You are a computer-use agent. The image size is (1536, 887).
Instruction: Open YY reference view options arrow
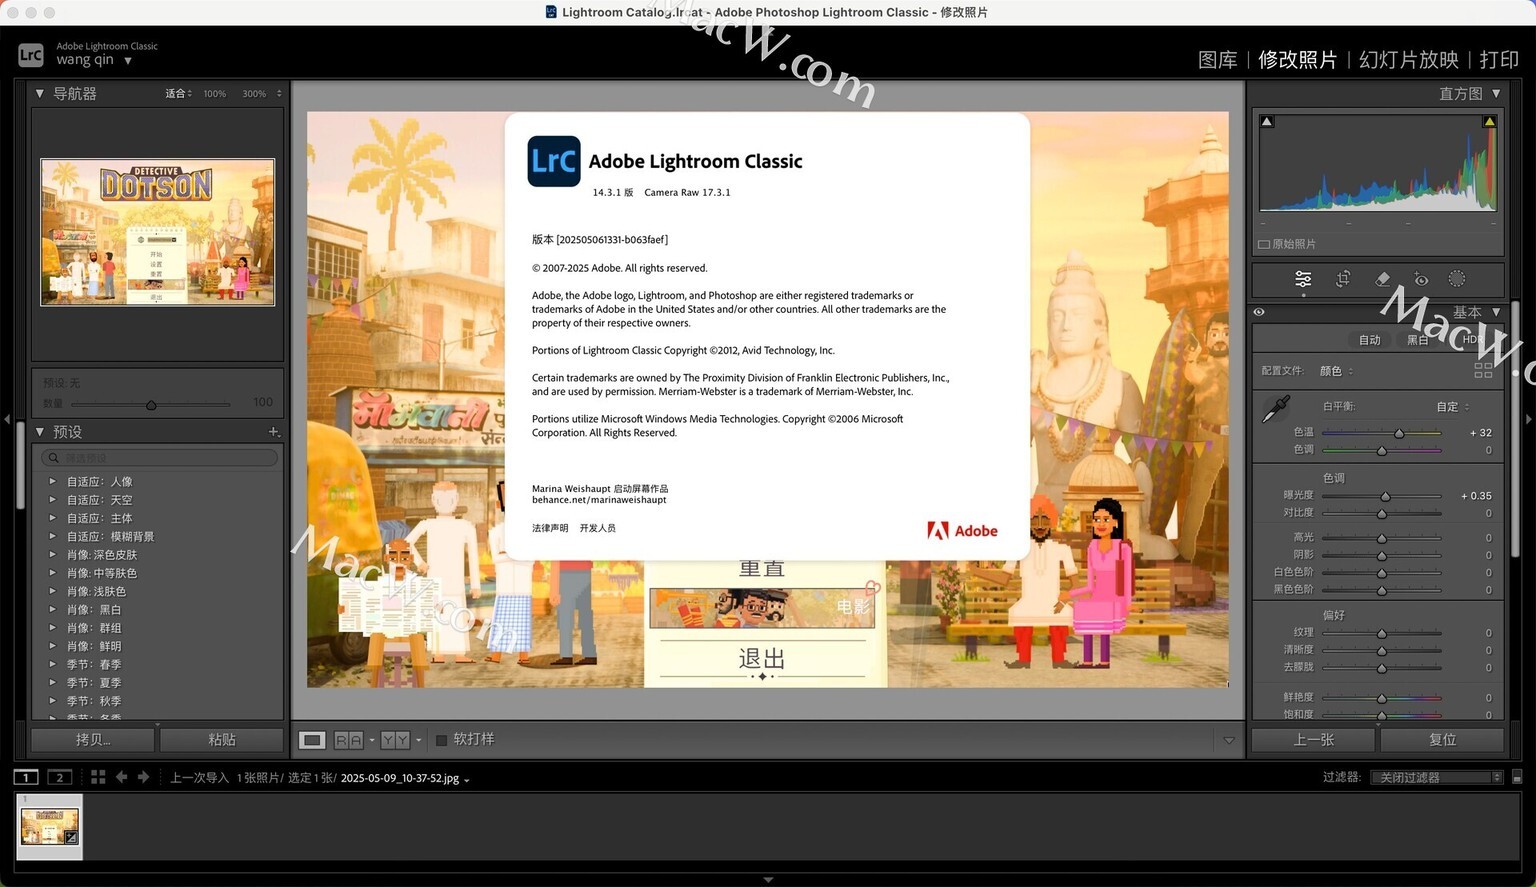coord(418,740)
